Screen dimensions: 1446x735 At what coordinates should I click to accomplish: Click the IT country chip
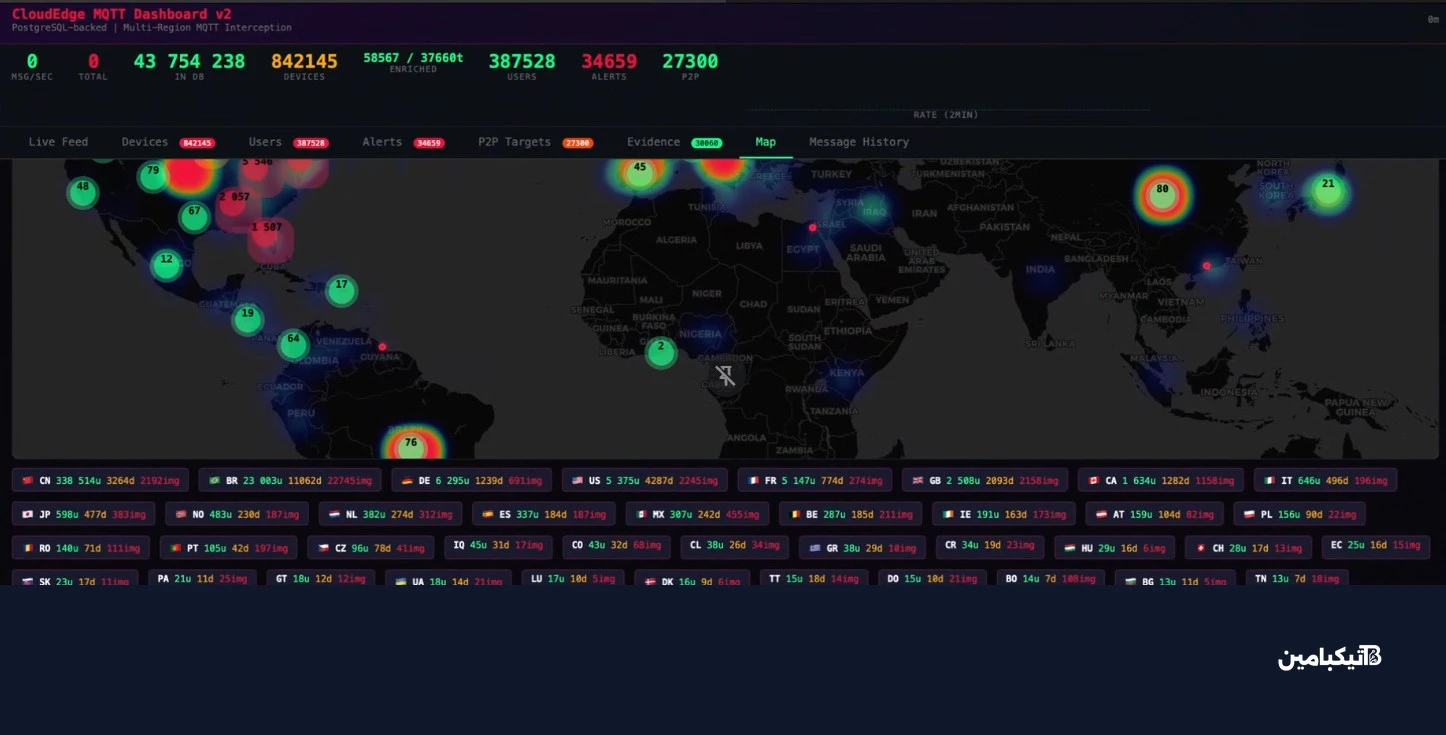click(x=1326, y=481)
